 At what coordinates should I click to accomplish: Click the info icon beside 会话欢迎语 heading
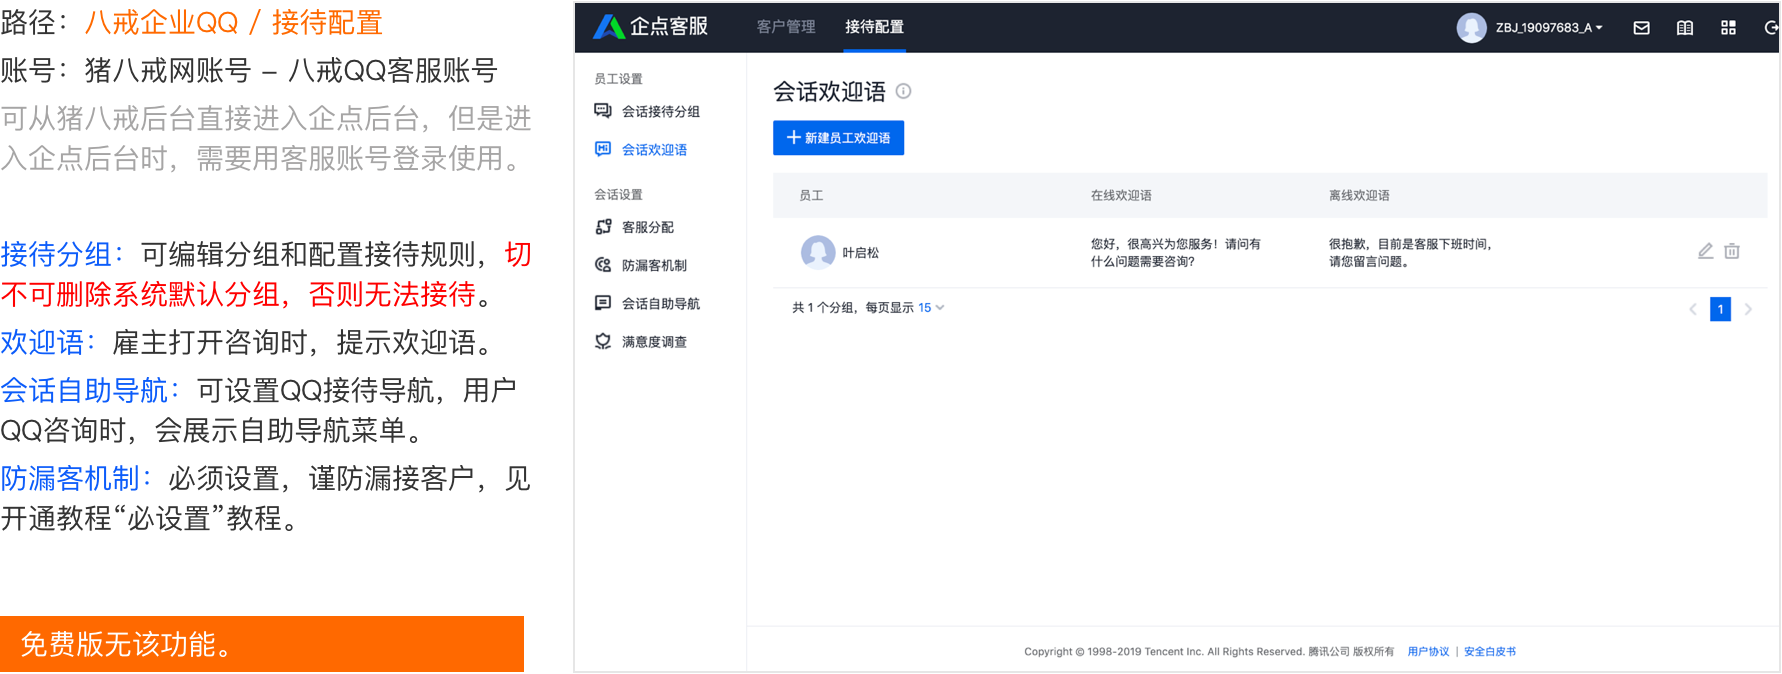click(x=903, y=91)
